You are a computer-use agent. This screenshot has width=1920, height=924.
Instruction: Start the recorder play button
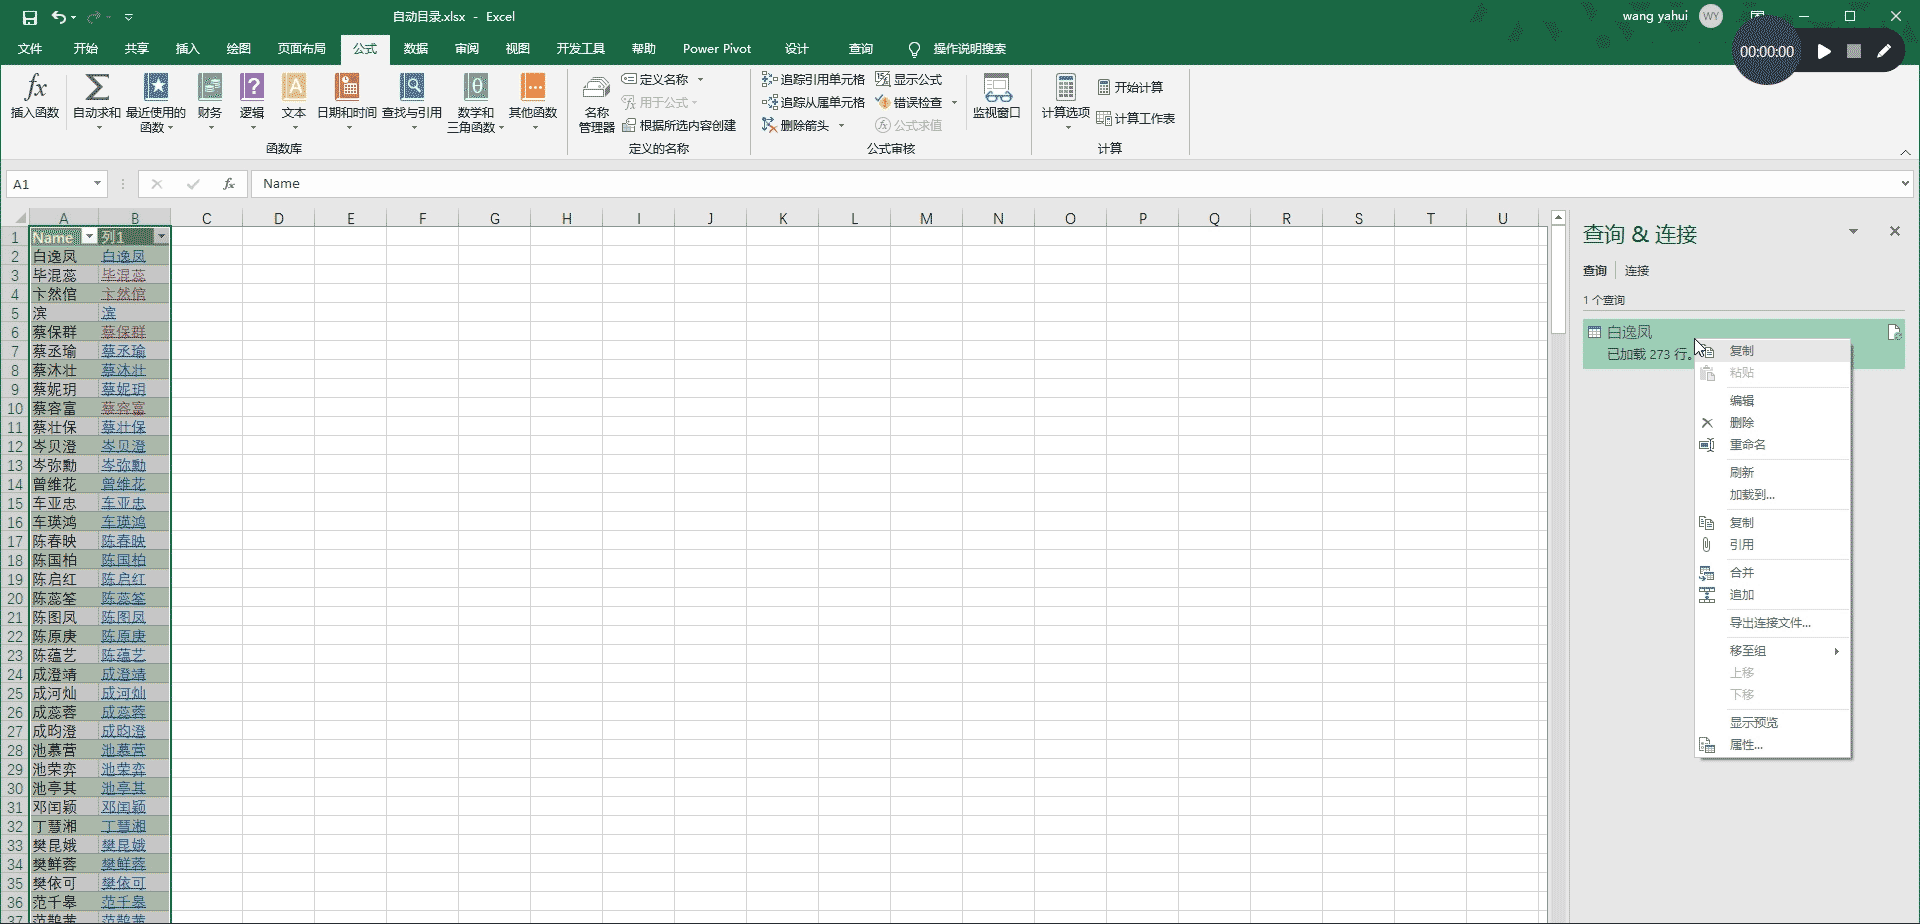click(1824, 51)
